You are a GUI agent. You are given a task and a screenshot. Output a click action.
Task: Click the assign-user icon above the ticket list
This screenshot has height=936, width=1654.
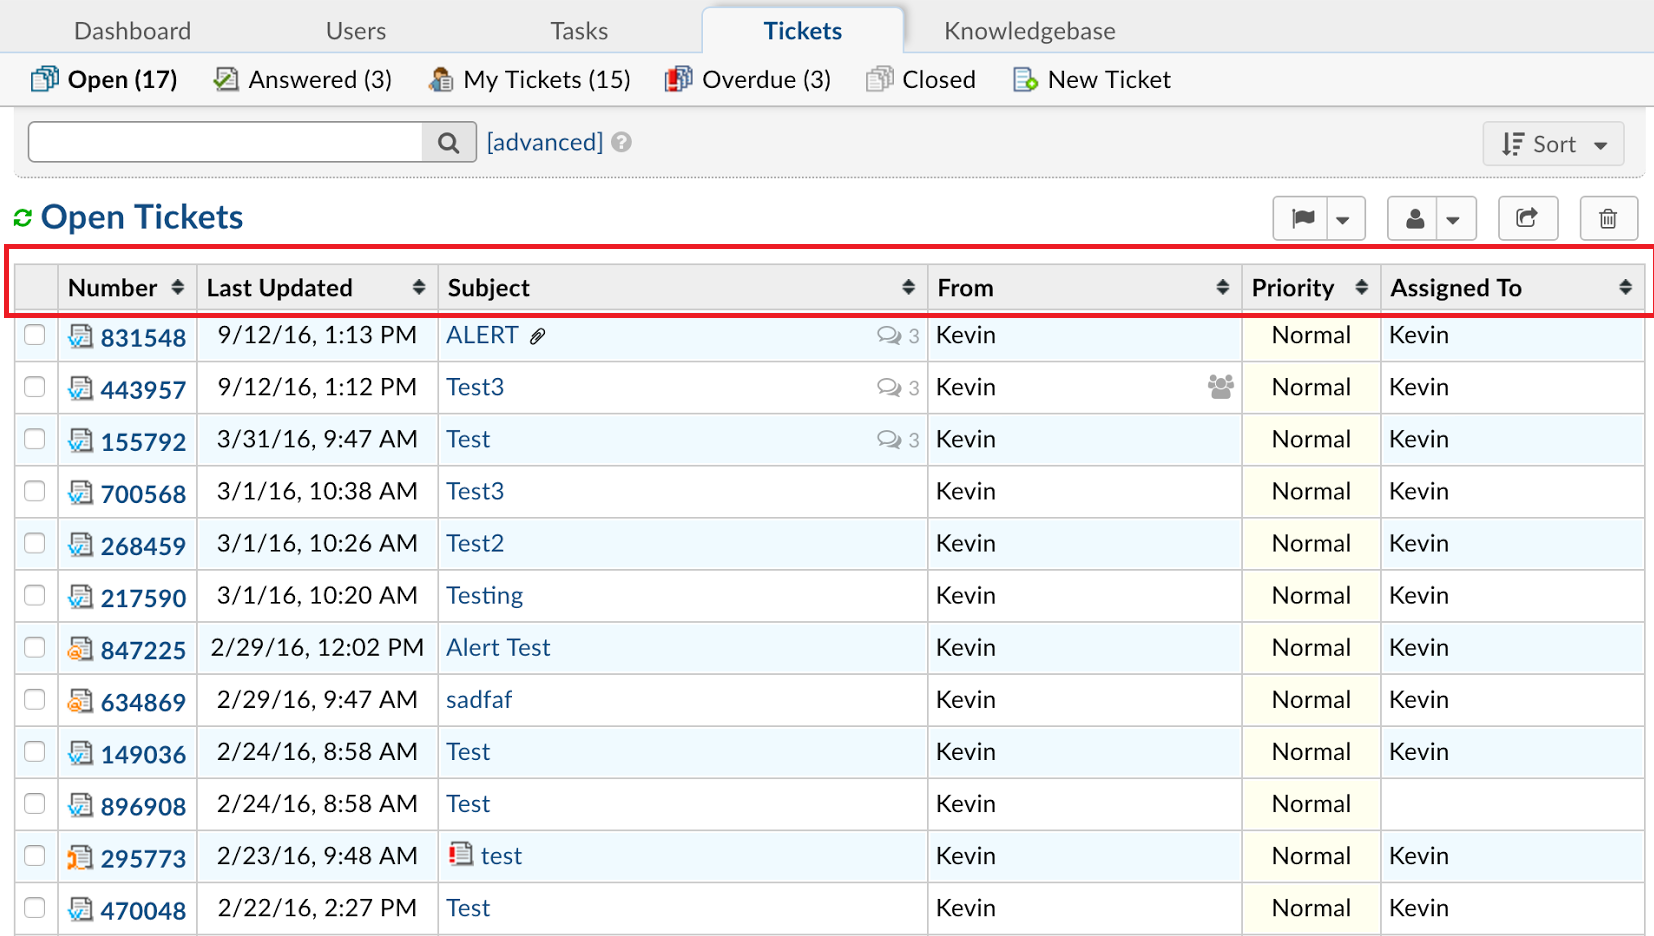pos(1414,218)
